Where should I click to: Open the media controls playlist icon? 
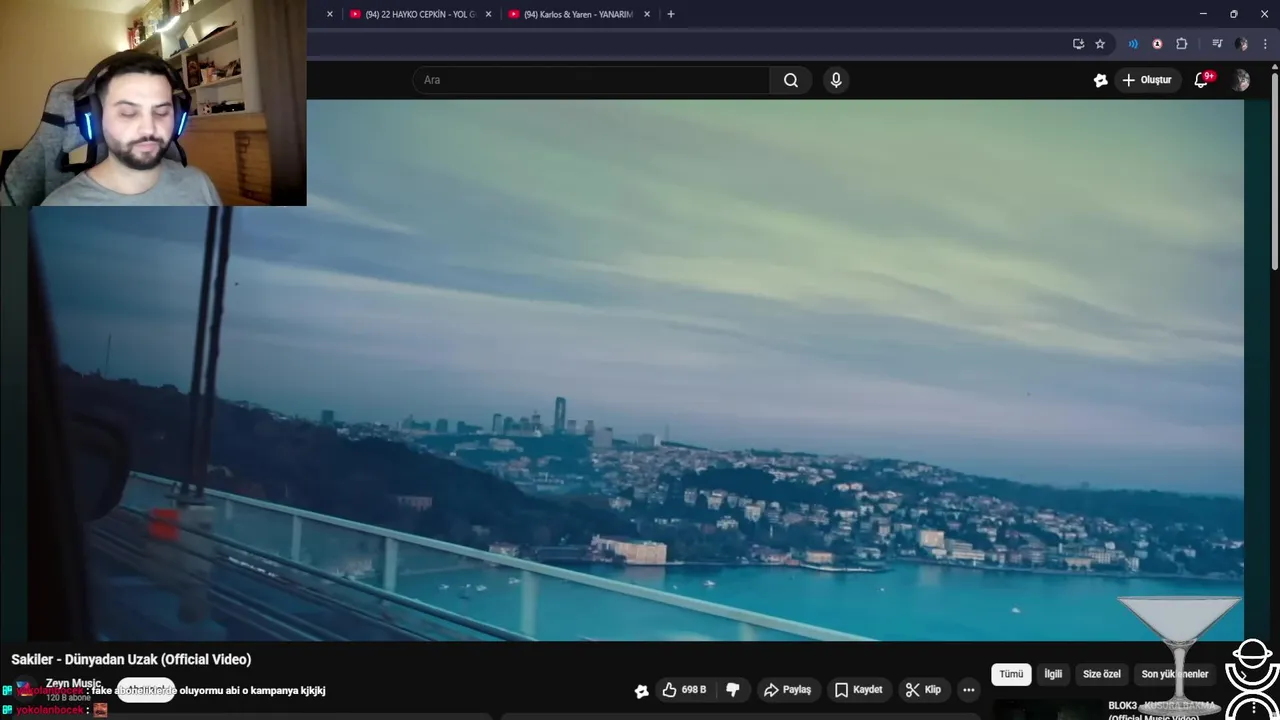[1217, 44]
